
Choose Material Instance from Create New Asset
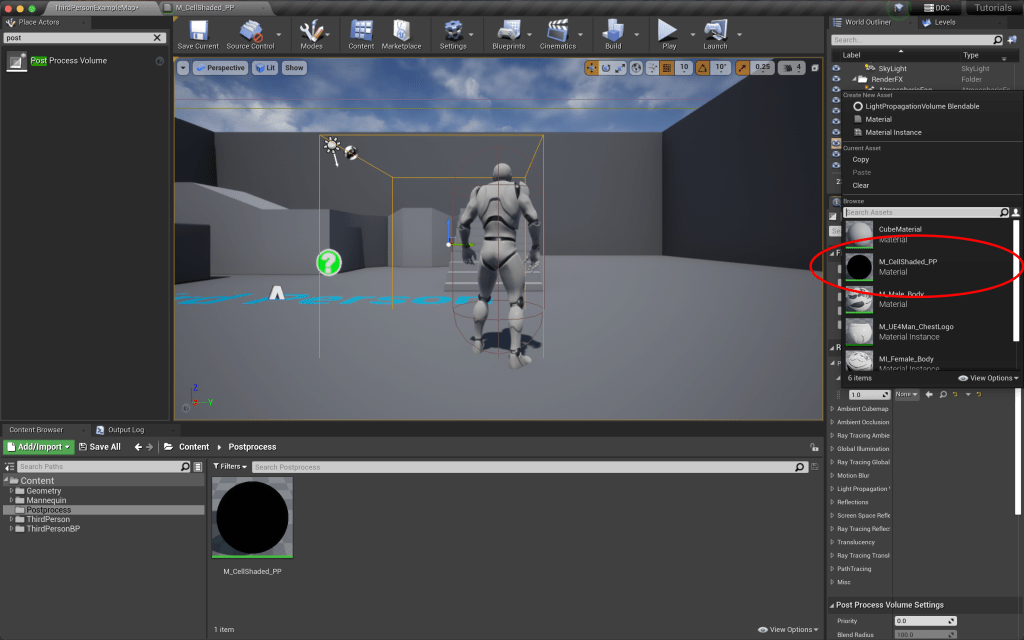[x=893, y=132]
